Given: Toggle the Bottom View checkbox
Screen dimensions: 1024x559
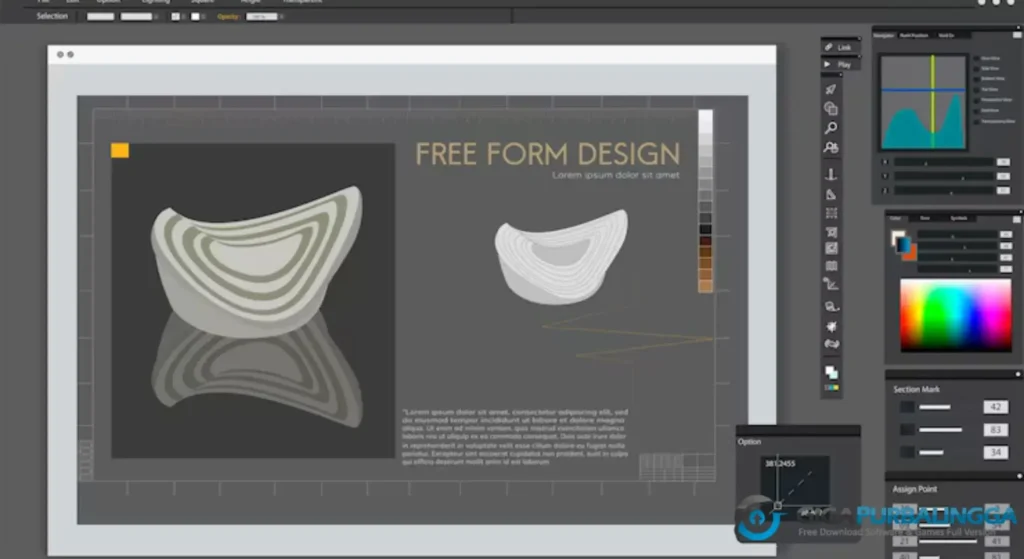Looking at the screenshot, I should coord(976,79).
